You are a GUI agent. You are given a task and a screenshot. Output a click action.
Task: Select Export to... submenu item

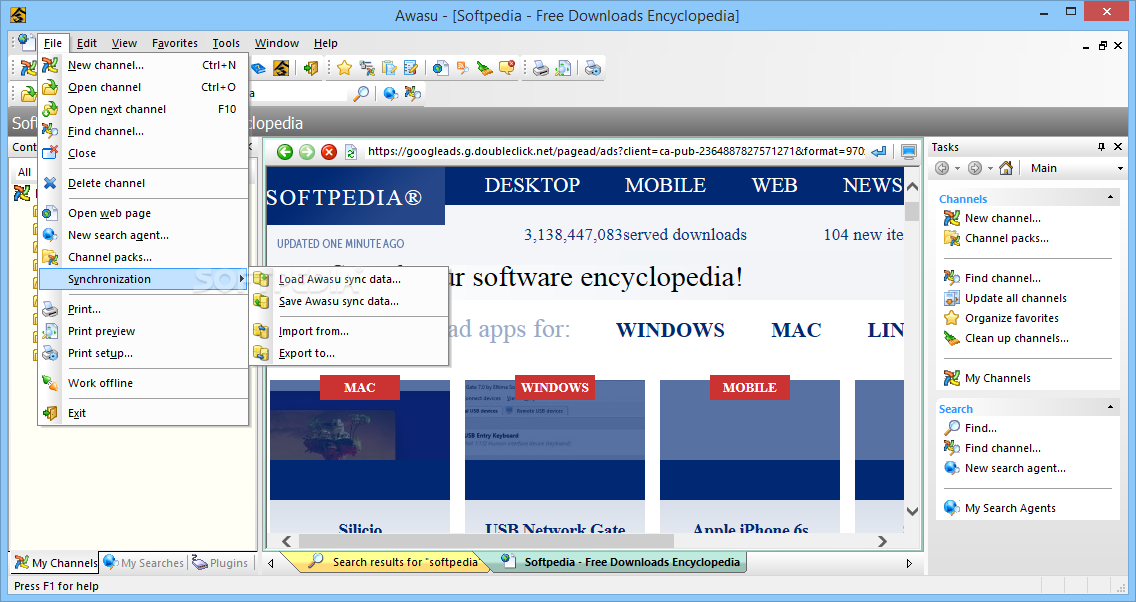349,354
